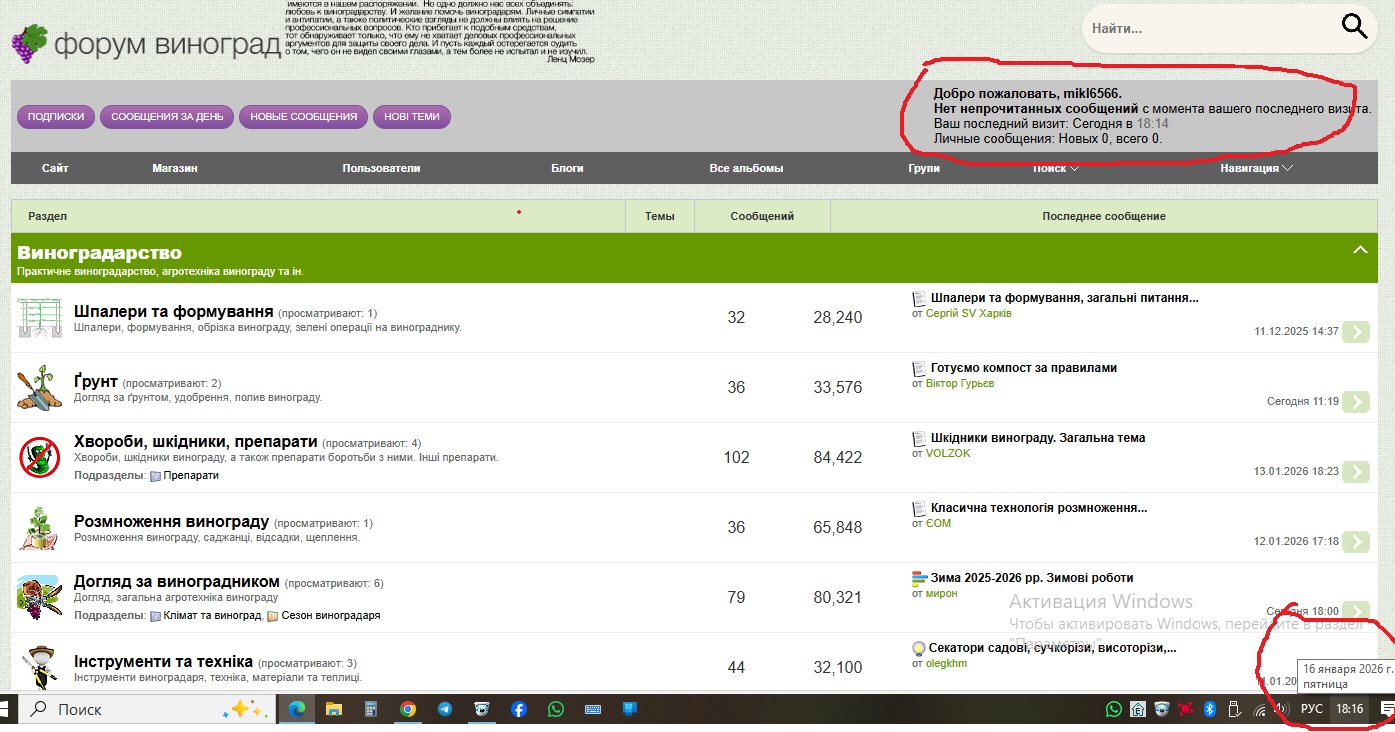Collapse the Виноградарство category section

pos(1359,249)
